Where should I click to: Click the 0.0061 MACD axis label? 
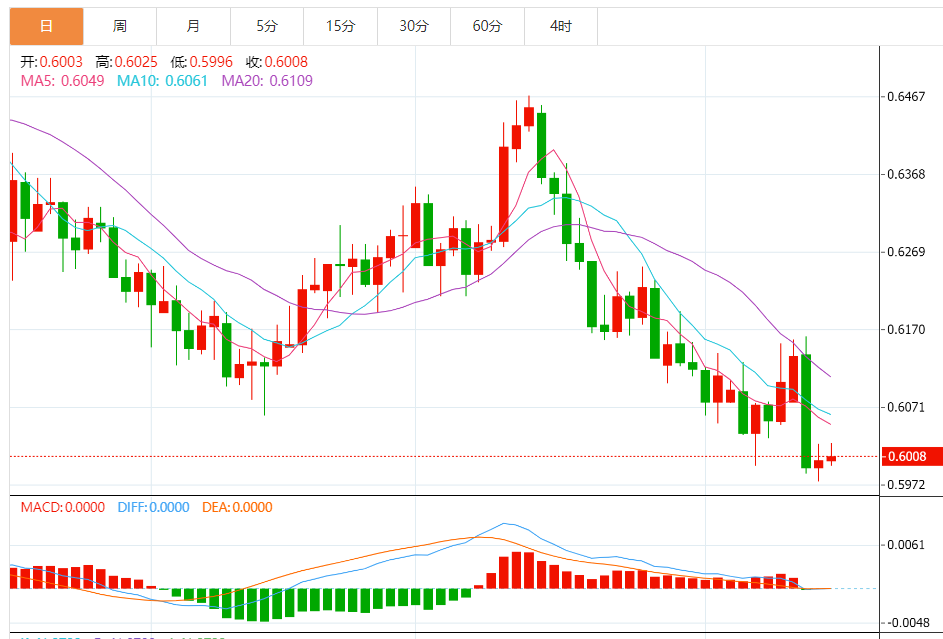pyautogui.click(x=906, y=545)
